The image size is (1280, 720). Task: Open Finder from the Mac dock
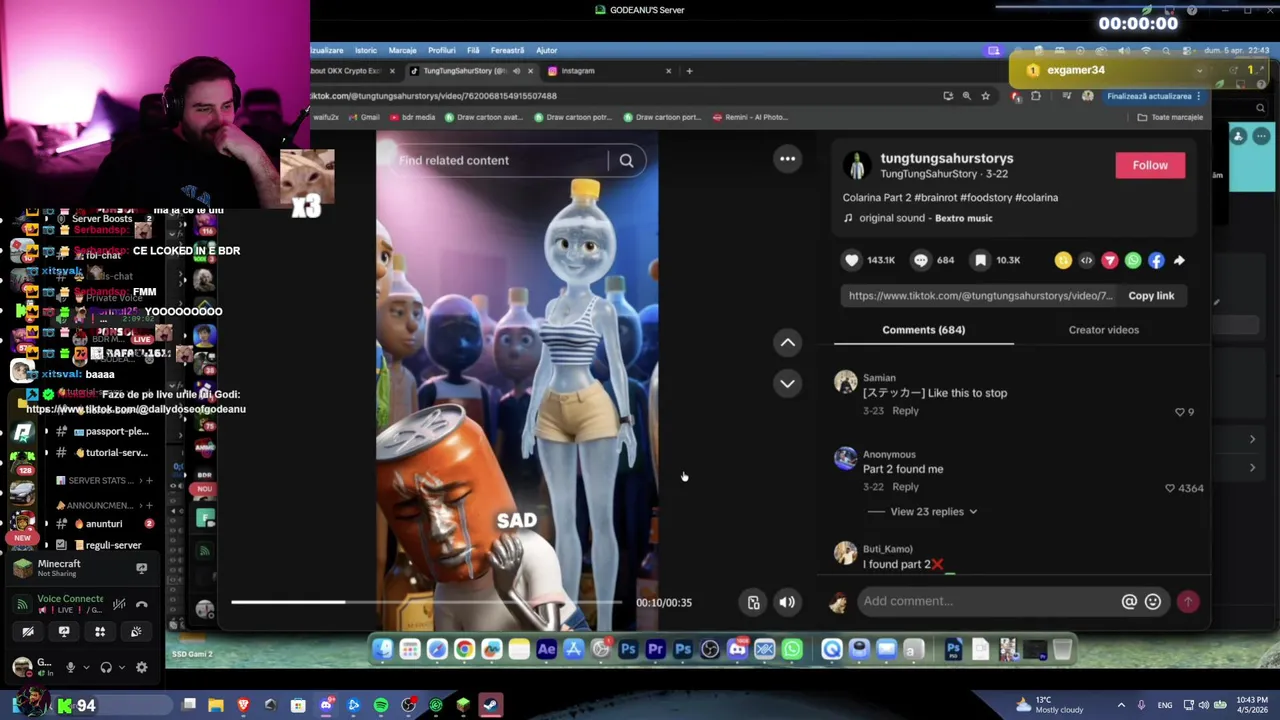(383, 650)
